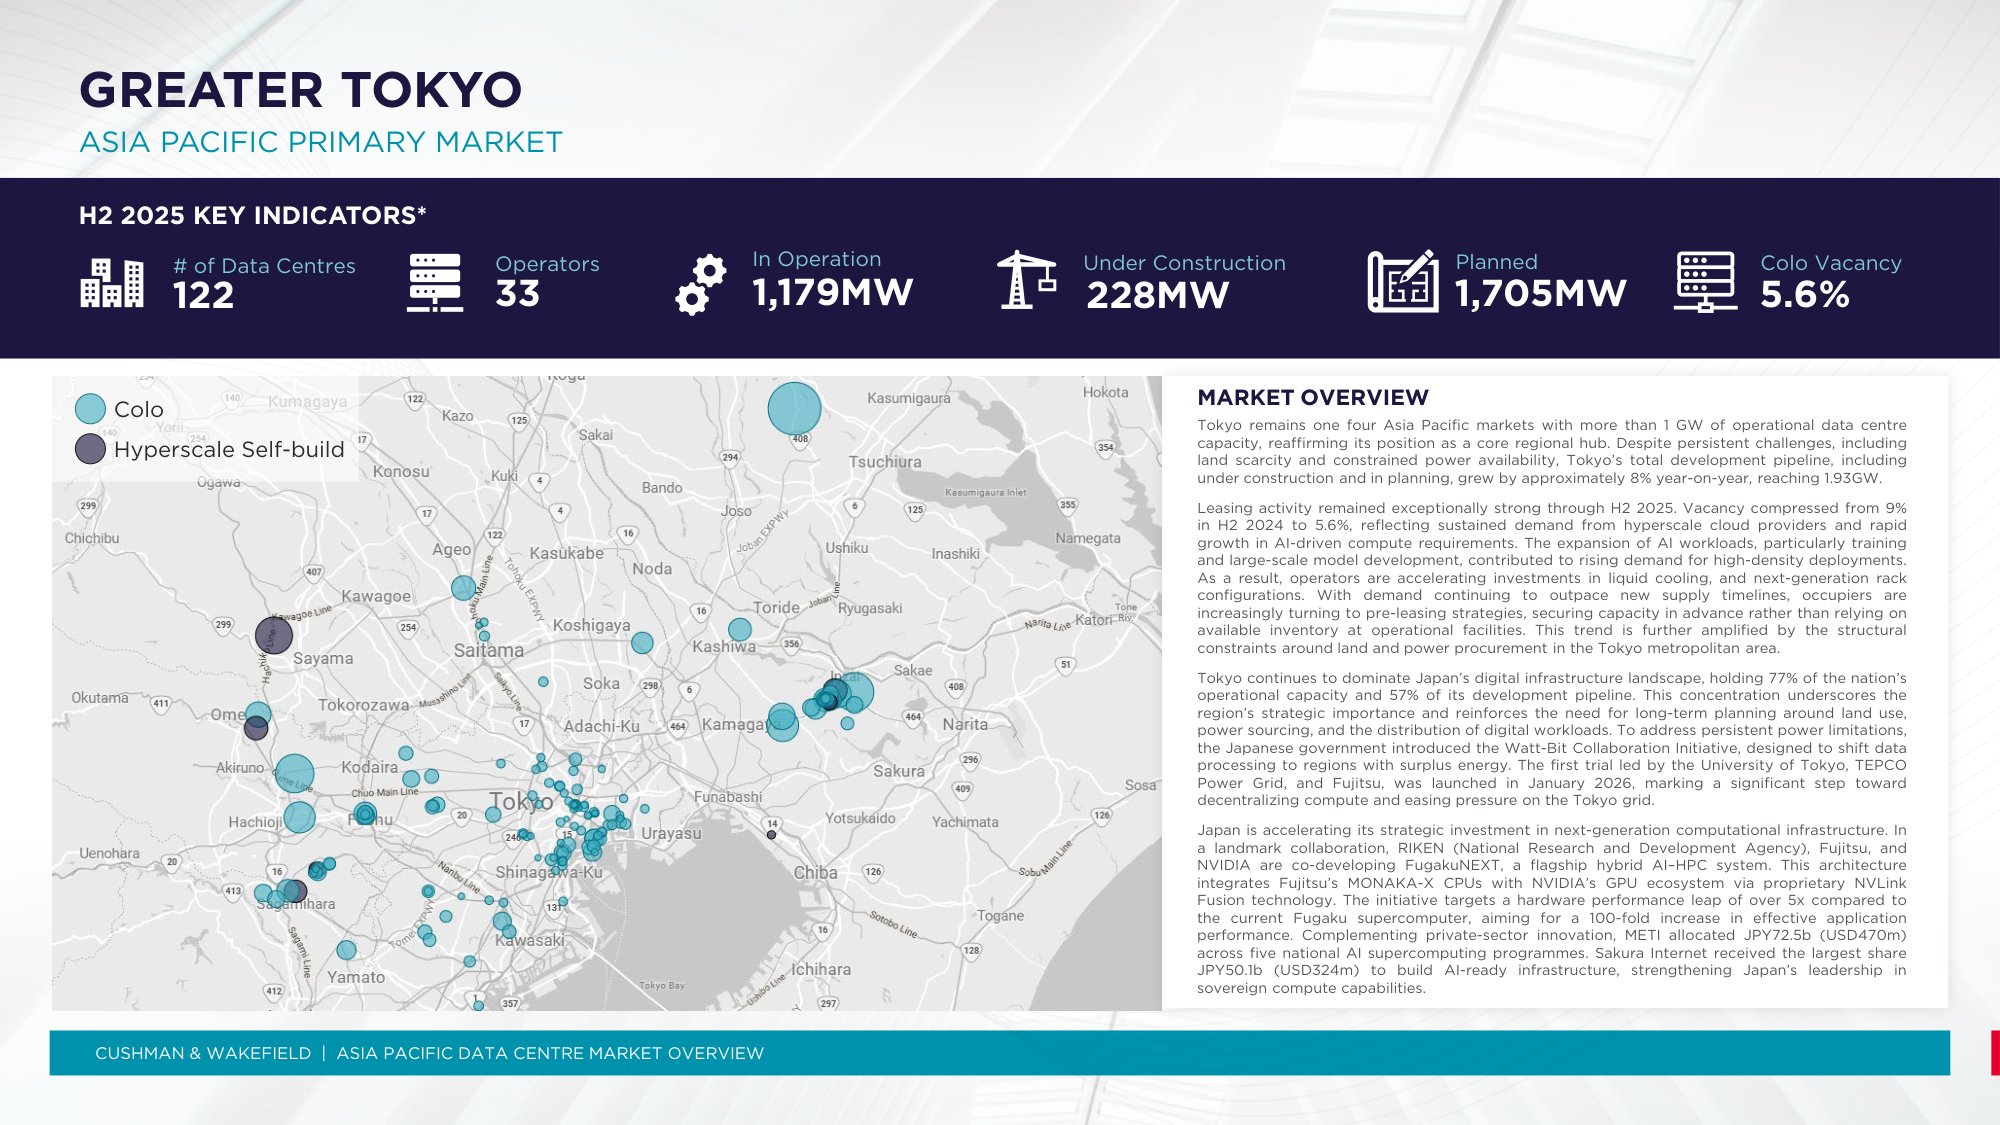Click the 5.6% colo vacancy value

[1805, 295]
